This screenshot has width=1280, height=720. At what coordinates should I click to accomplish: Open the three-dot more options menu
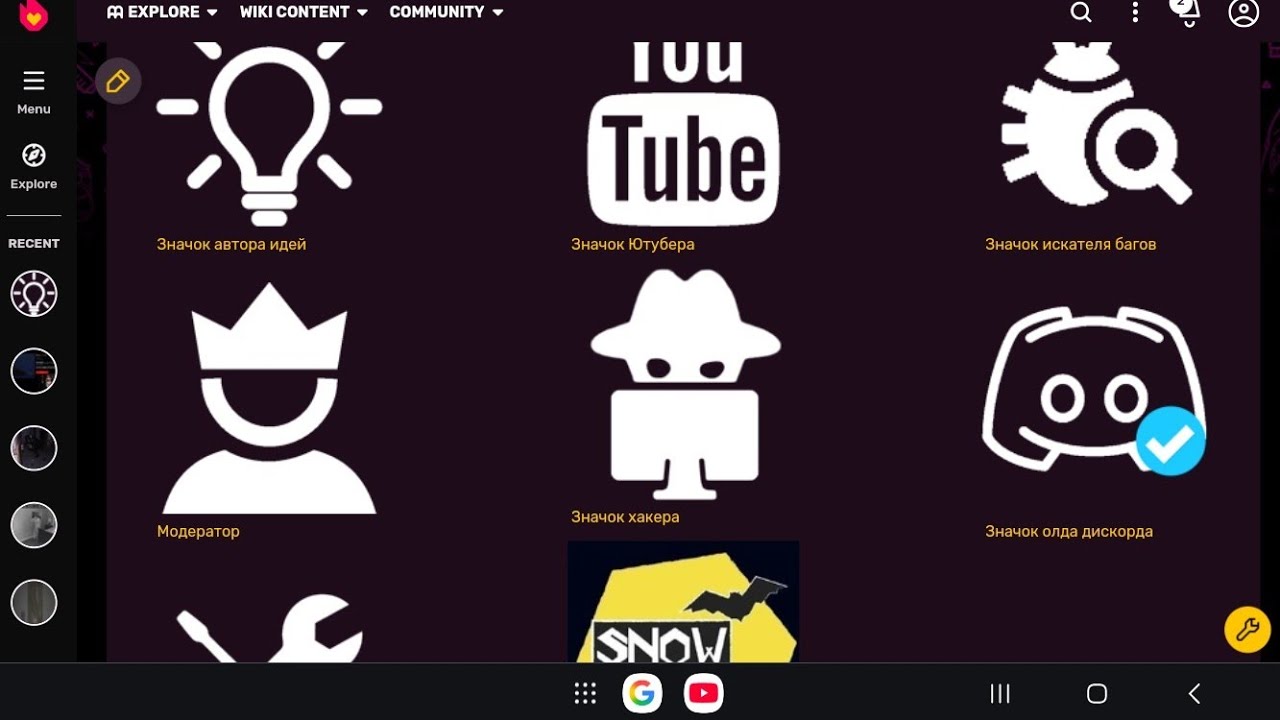click(x=1135, y=12)
